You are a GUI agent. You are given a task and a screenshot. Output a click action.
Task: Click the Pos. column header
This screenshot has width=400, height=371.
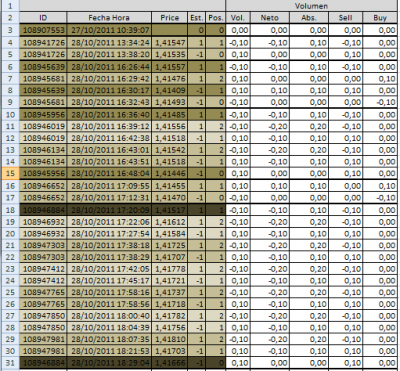tap(215, 18)
